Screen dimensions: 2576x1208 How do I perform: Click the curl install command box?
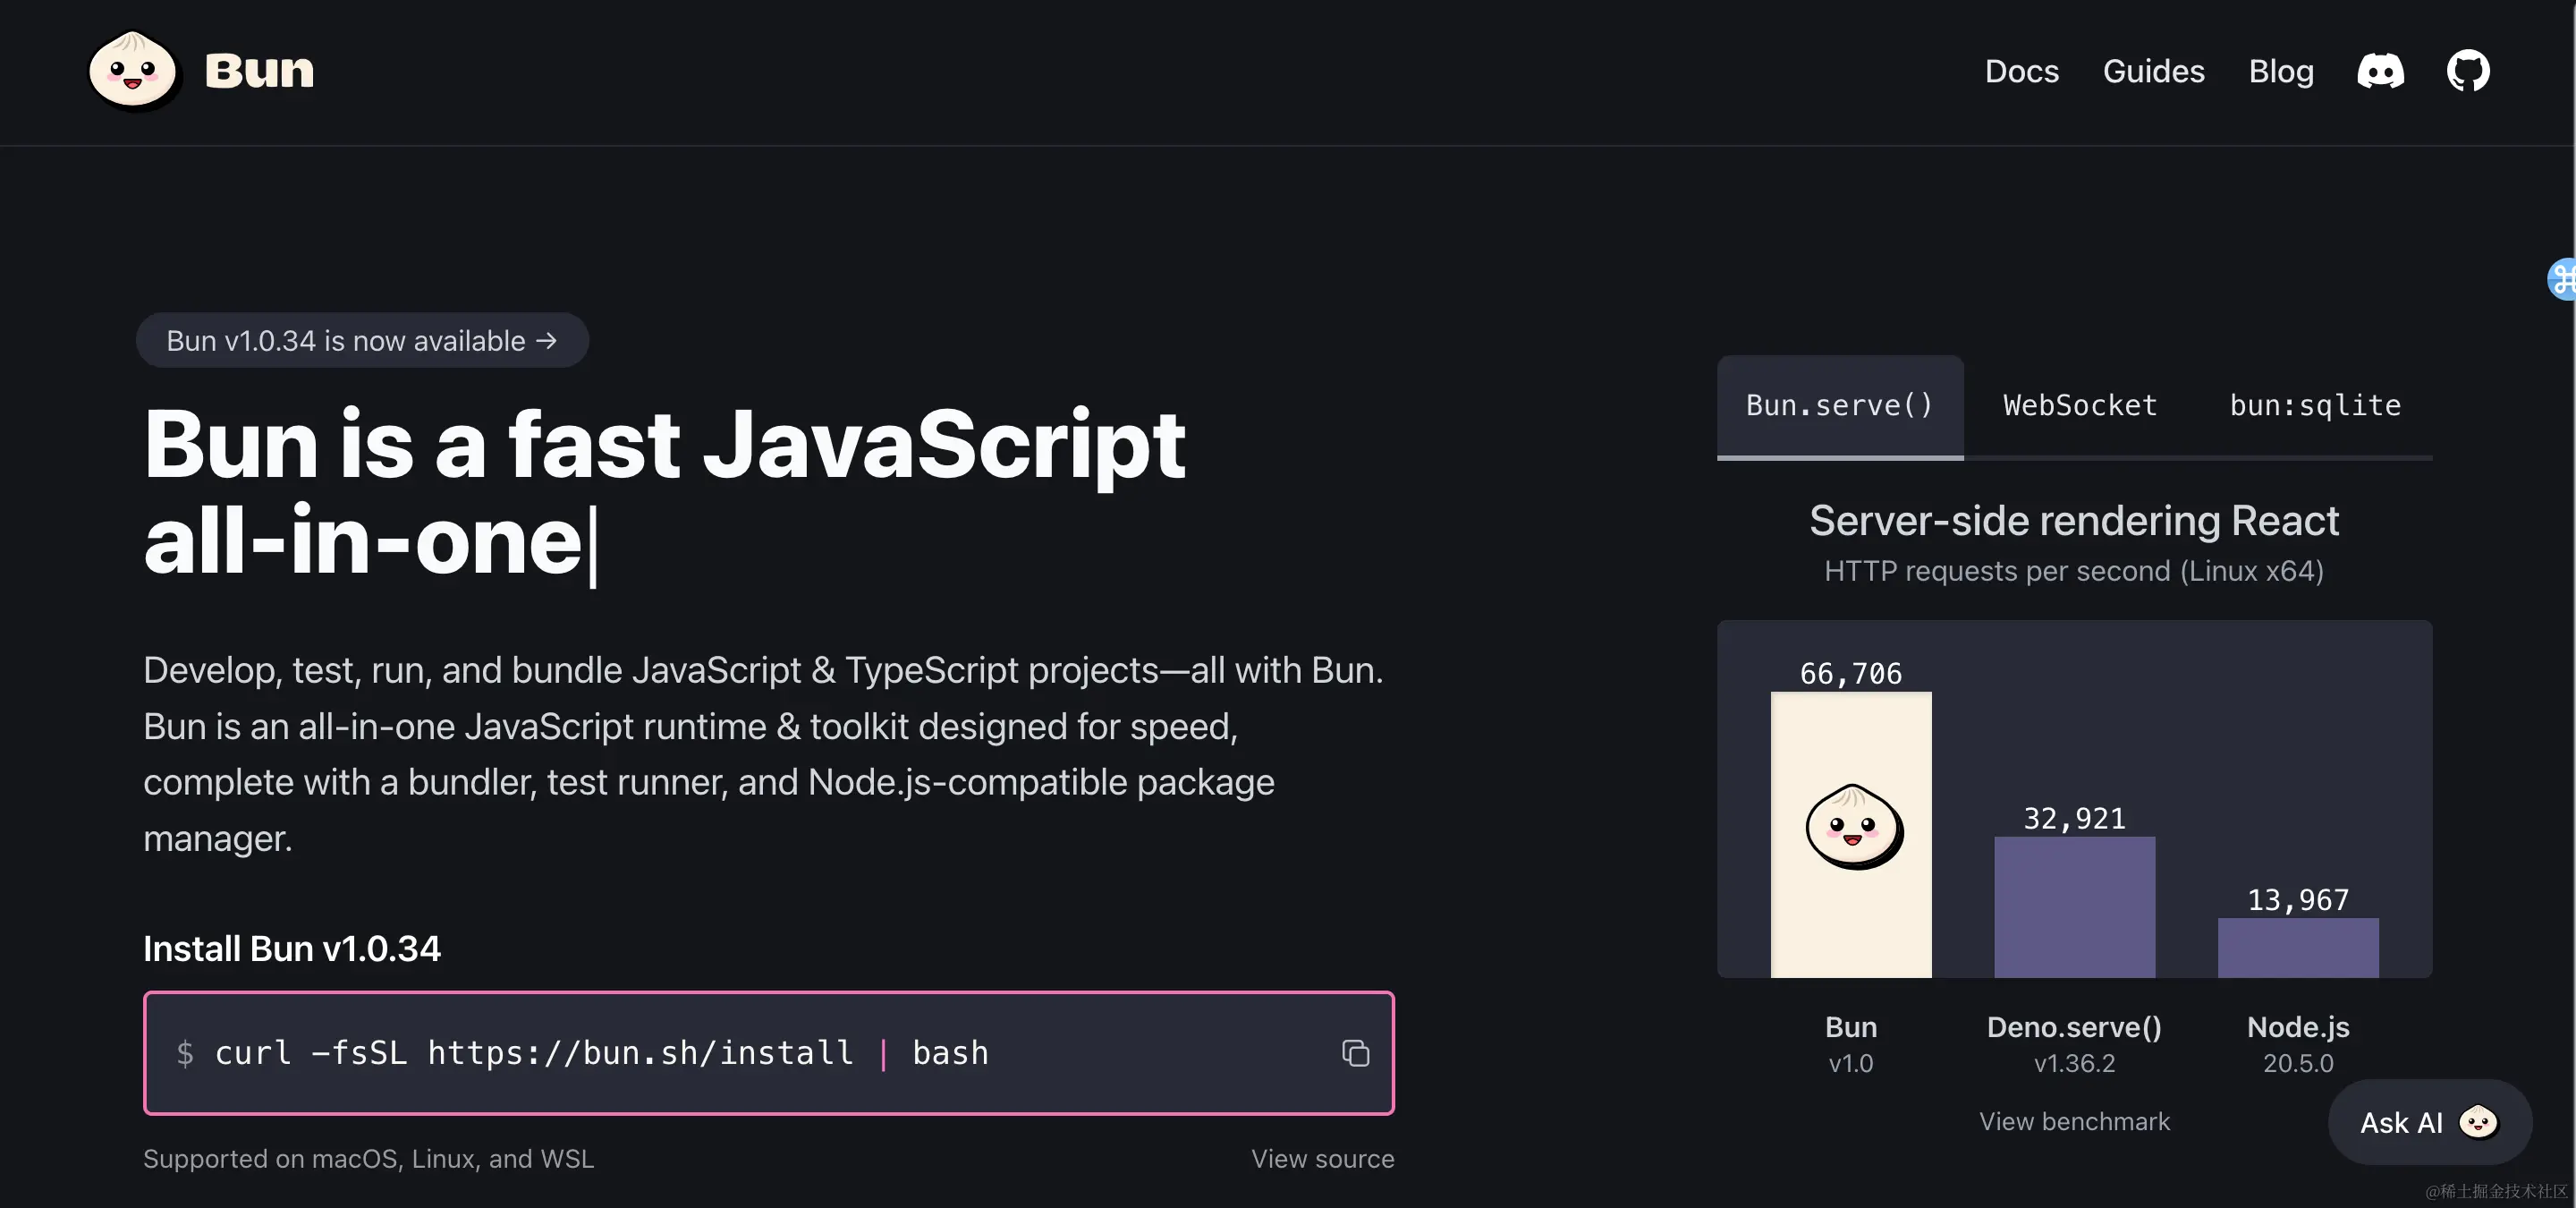tap(769, 1053)
